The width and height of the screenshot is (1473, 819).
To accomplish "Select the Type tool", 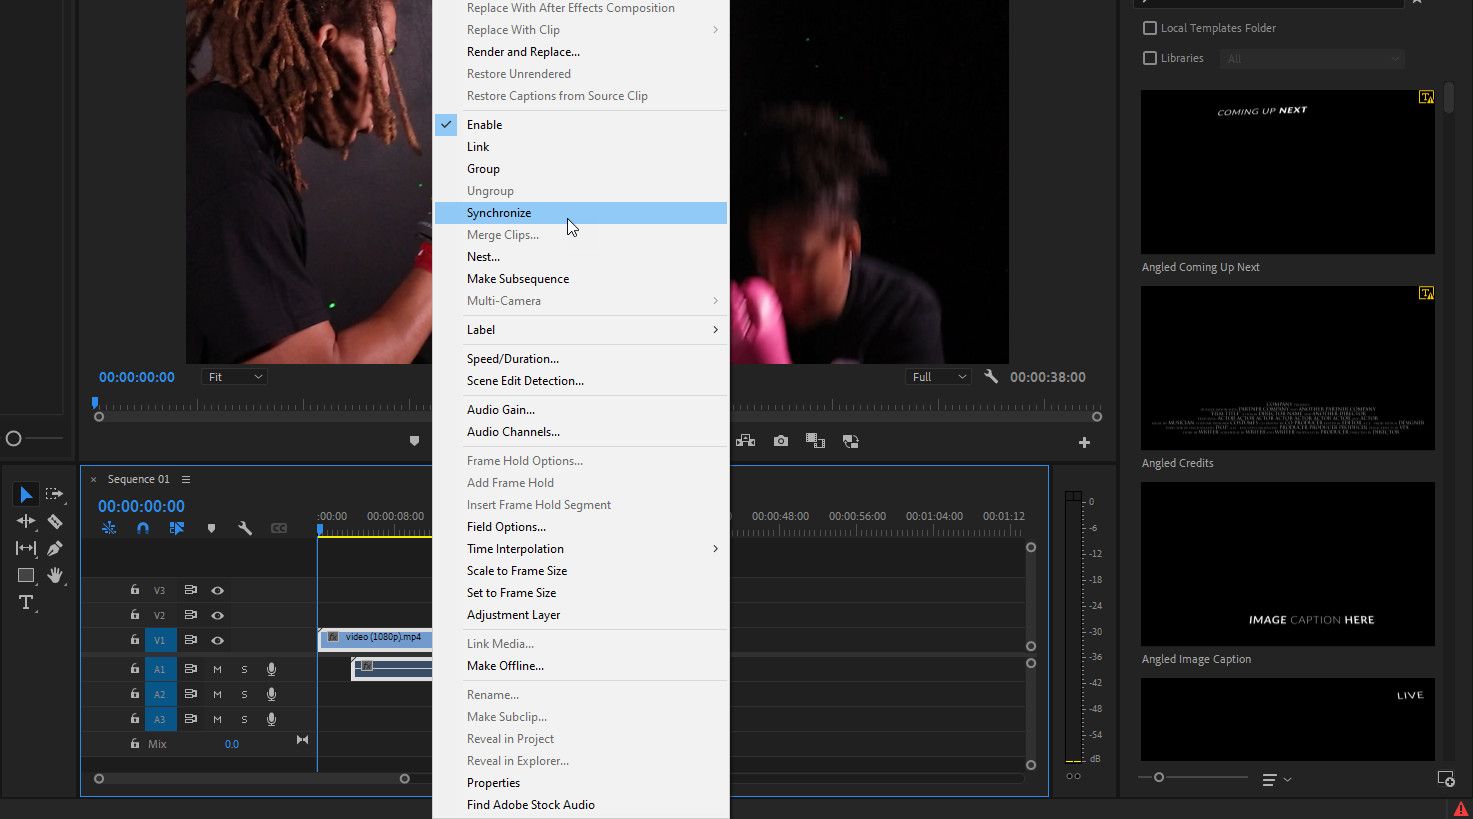I will coord(25,602).
